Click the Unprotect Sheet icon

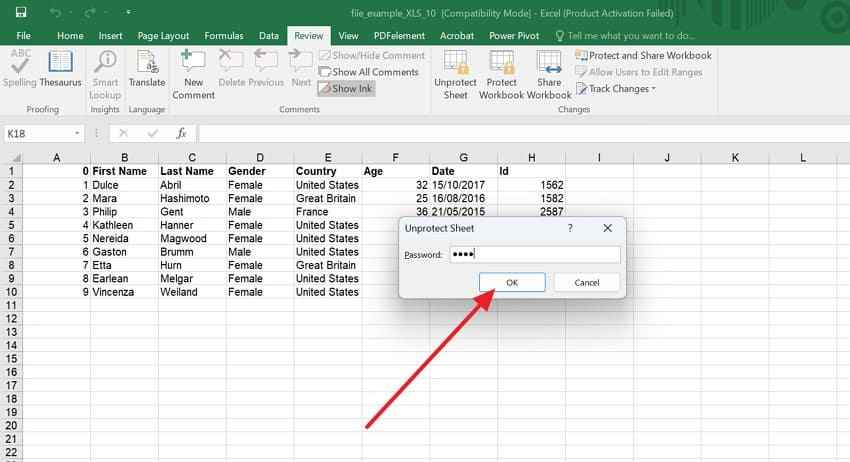pos(455,62)
